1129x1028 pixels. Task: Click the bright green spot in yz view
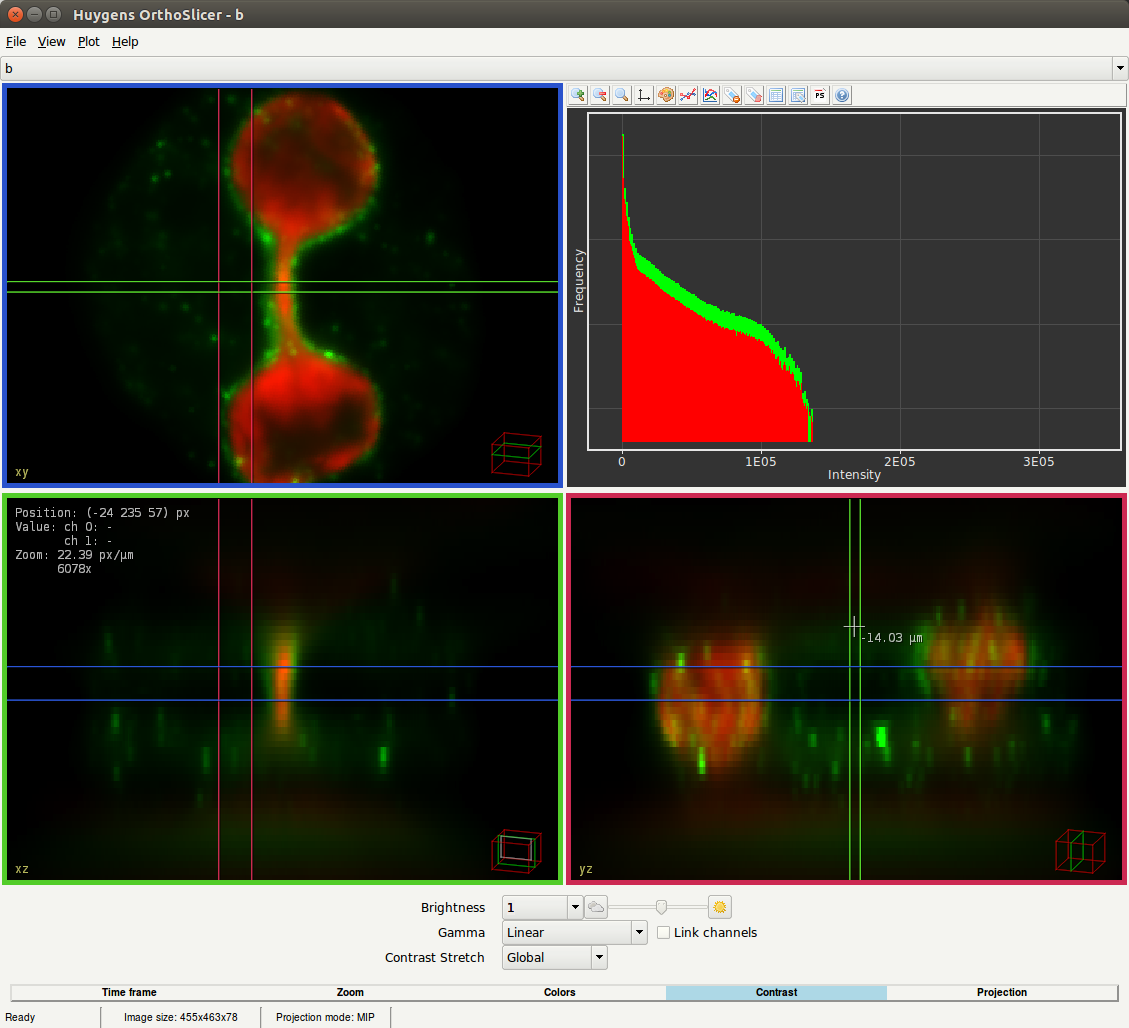(x=881, y=737)
